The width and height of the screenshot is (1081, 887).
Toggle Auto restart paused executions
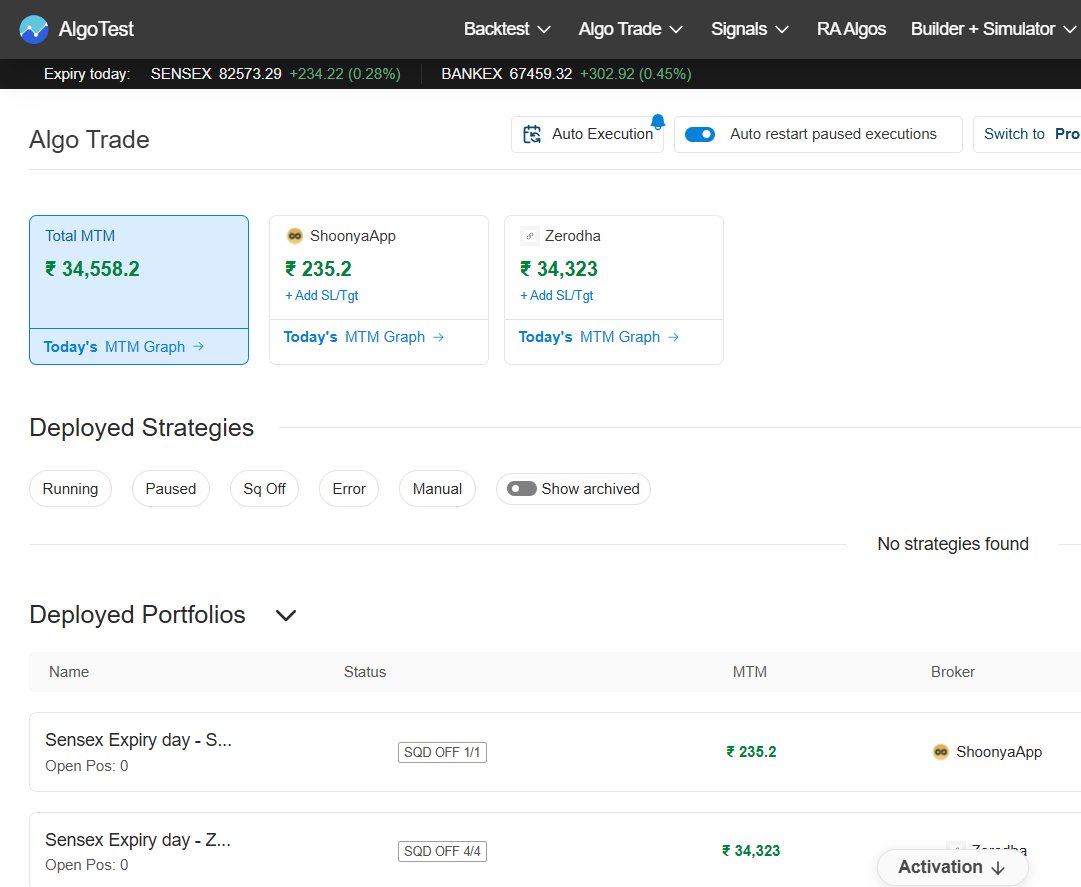(x=699, y=132)
